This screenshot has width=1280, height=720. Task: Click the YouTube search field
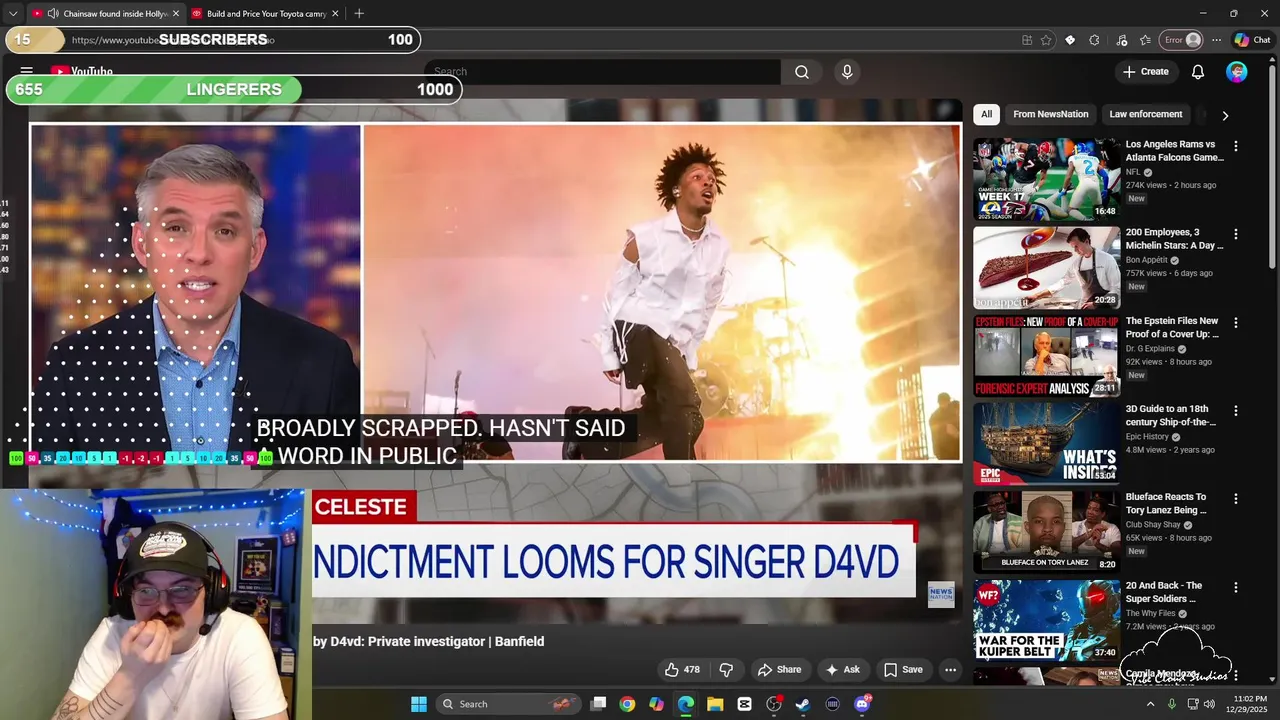click(602, 72)
